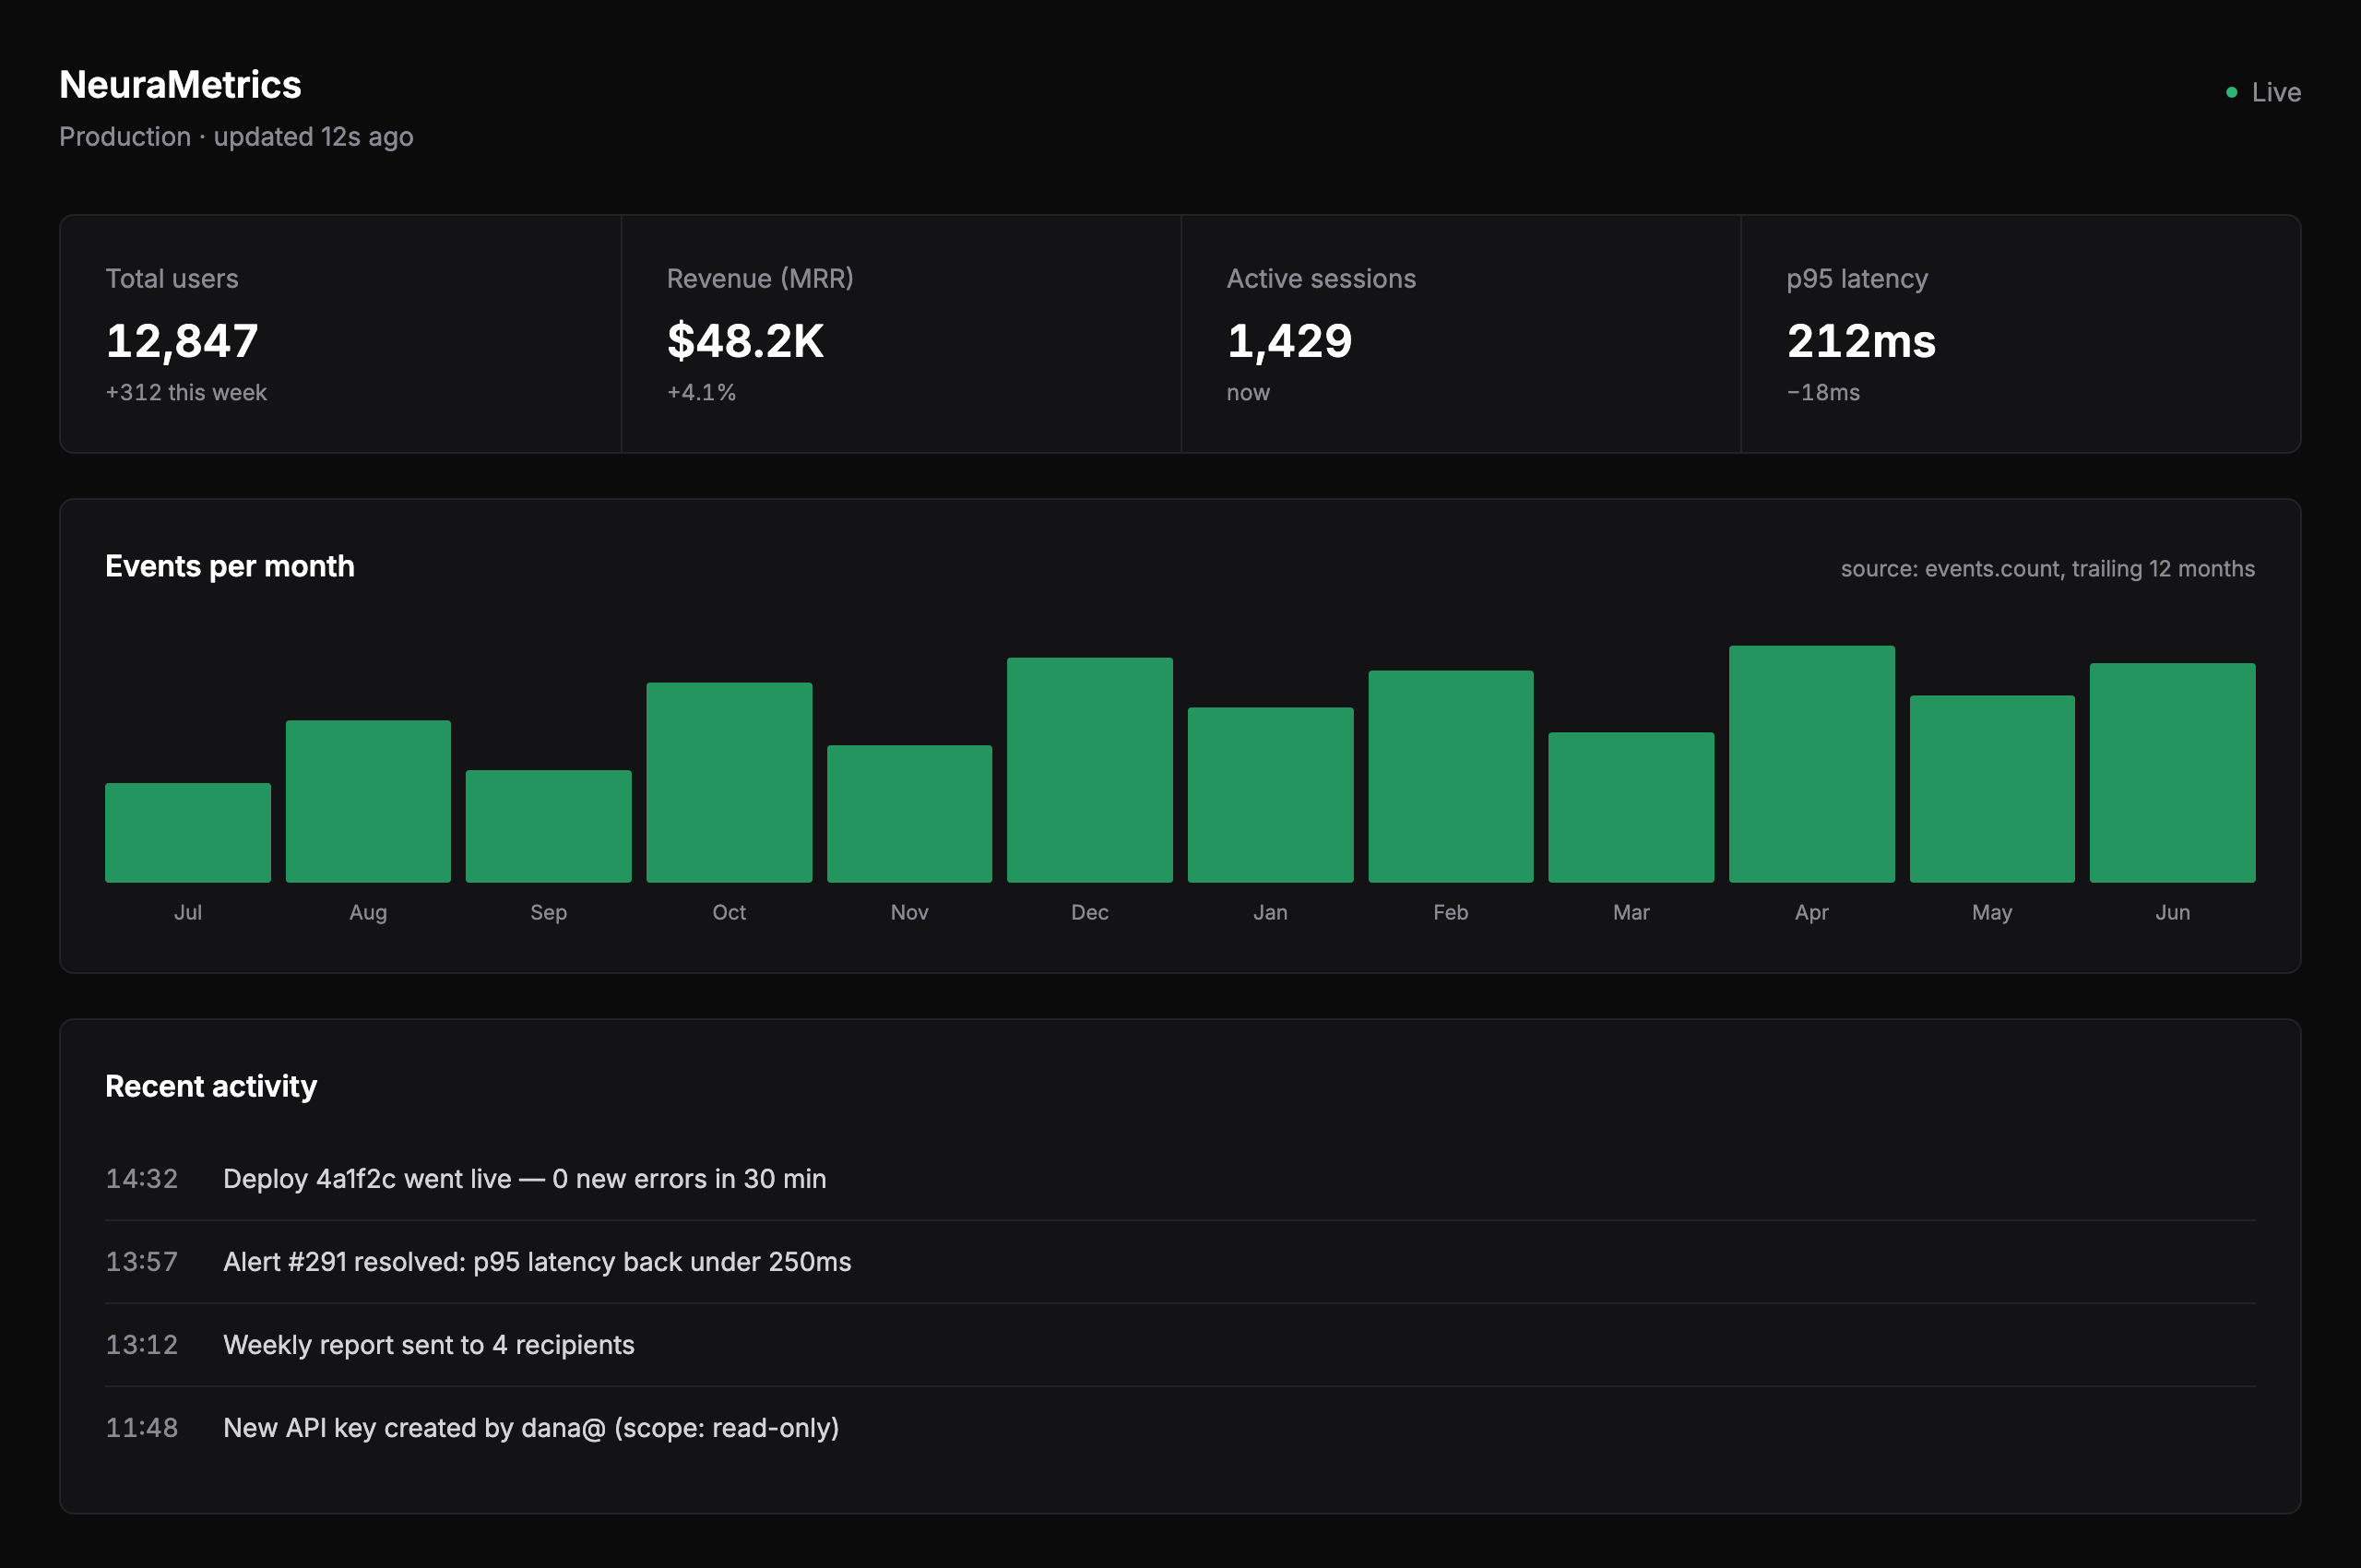This screenshot has width=2361, height=1568.
Task: Click the 13:12 timestamp
Action: [x=142, y=1345]
